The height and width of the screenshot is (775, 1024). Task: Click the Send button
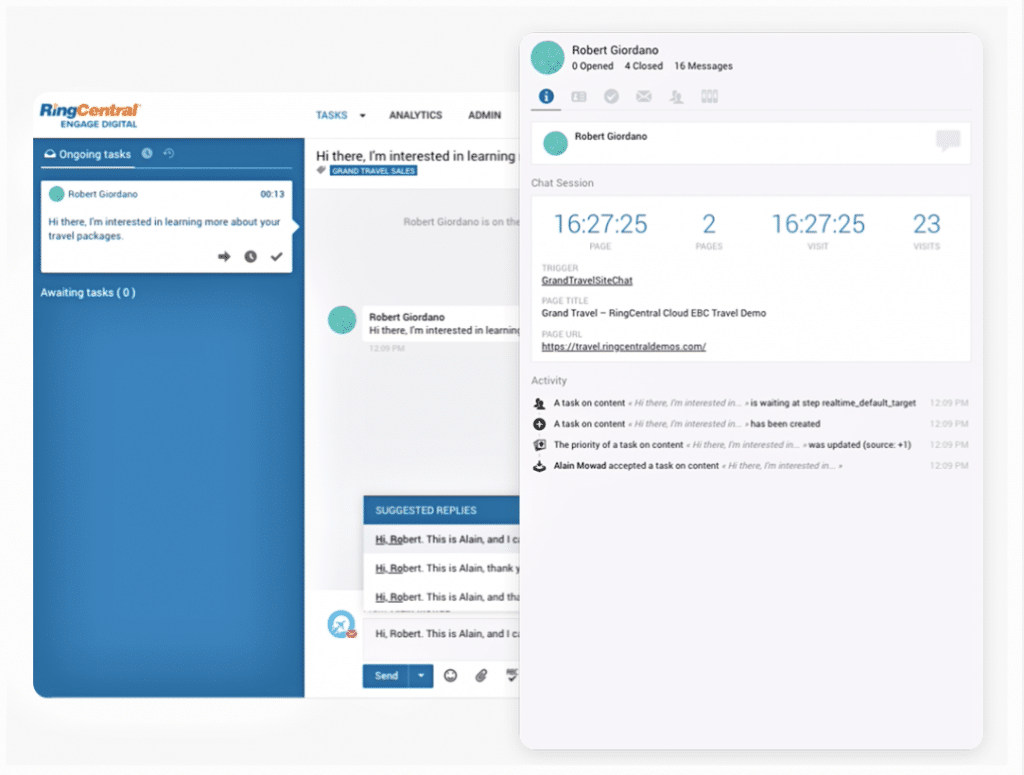(386, 676)
